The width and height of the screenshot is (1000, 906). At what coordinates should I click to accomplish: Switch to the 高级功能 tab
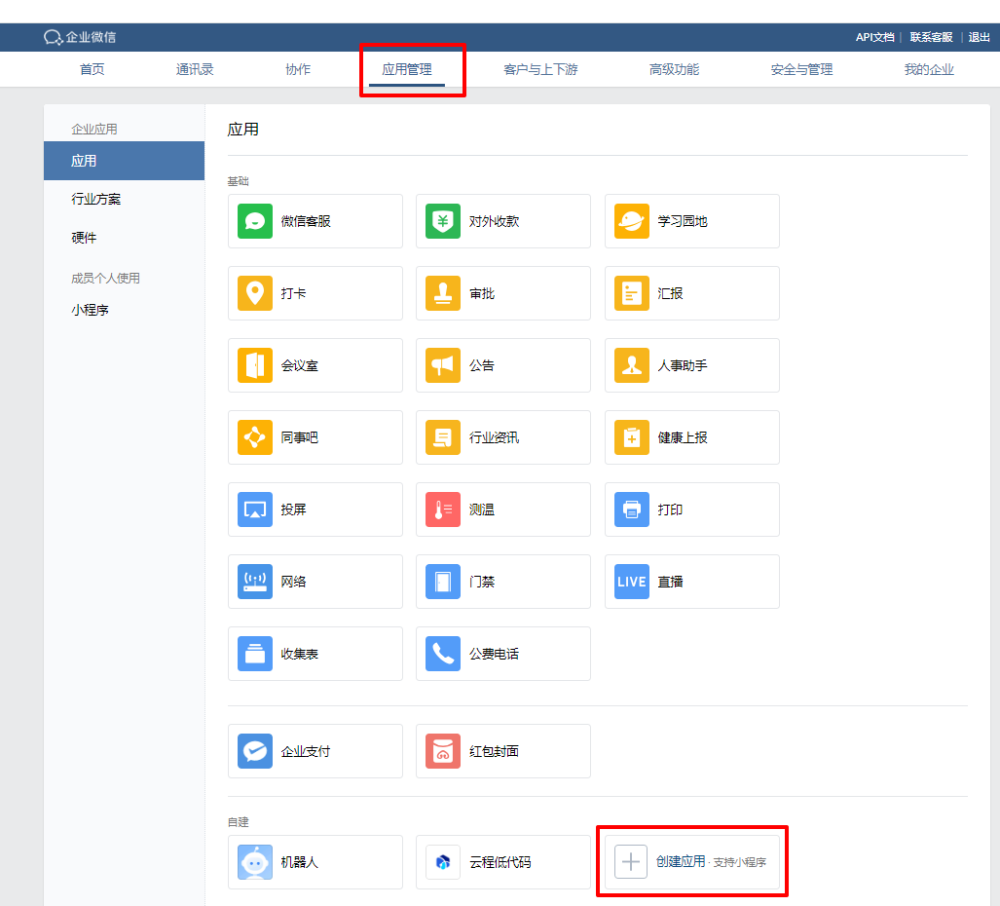tap(674, 69)
